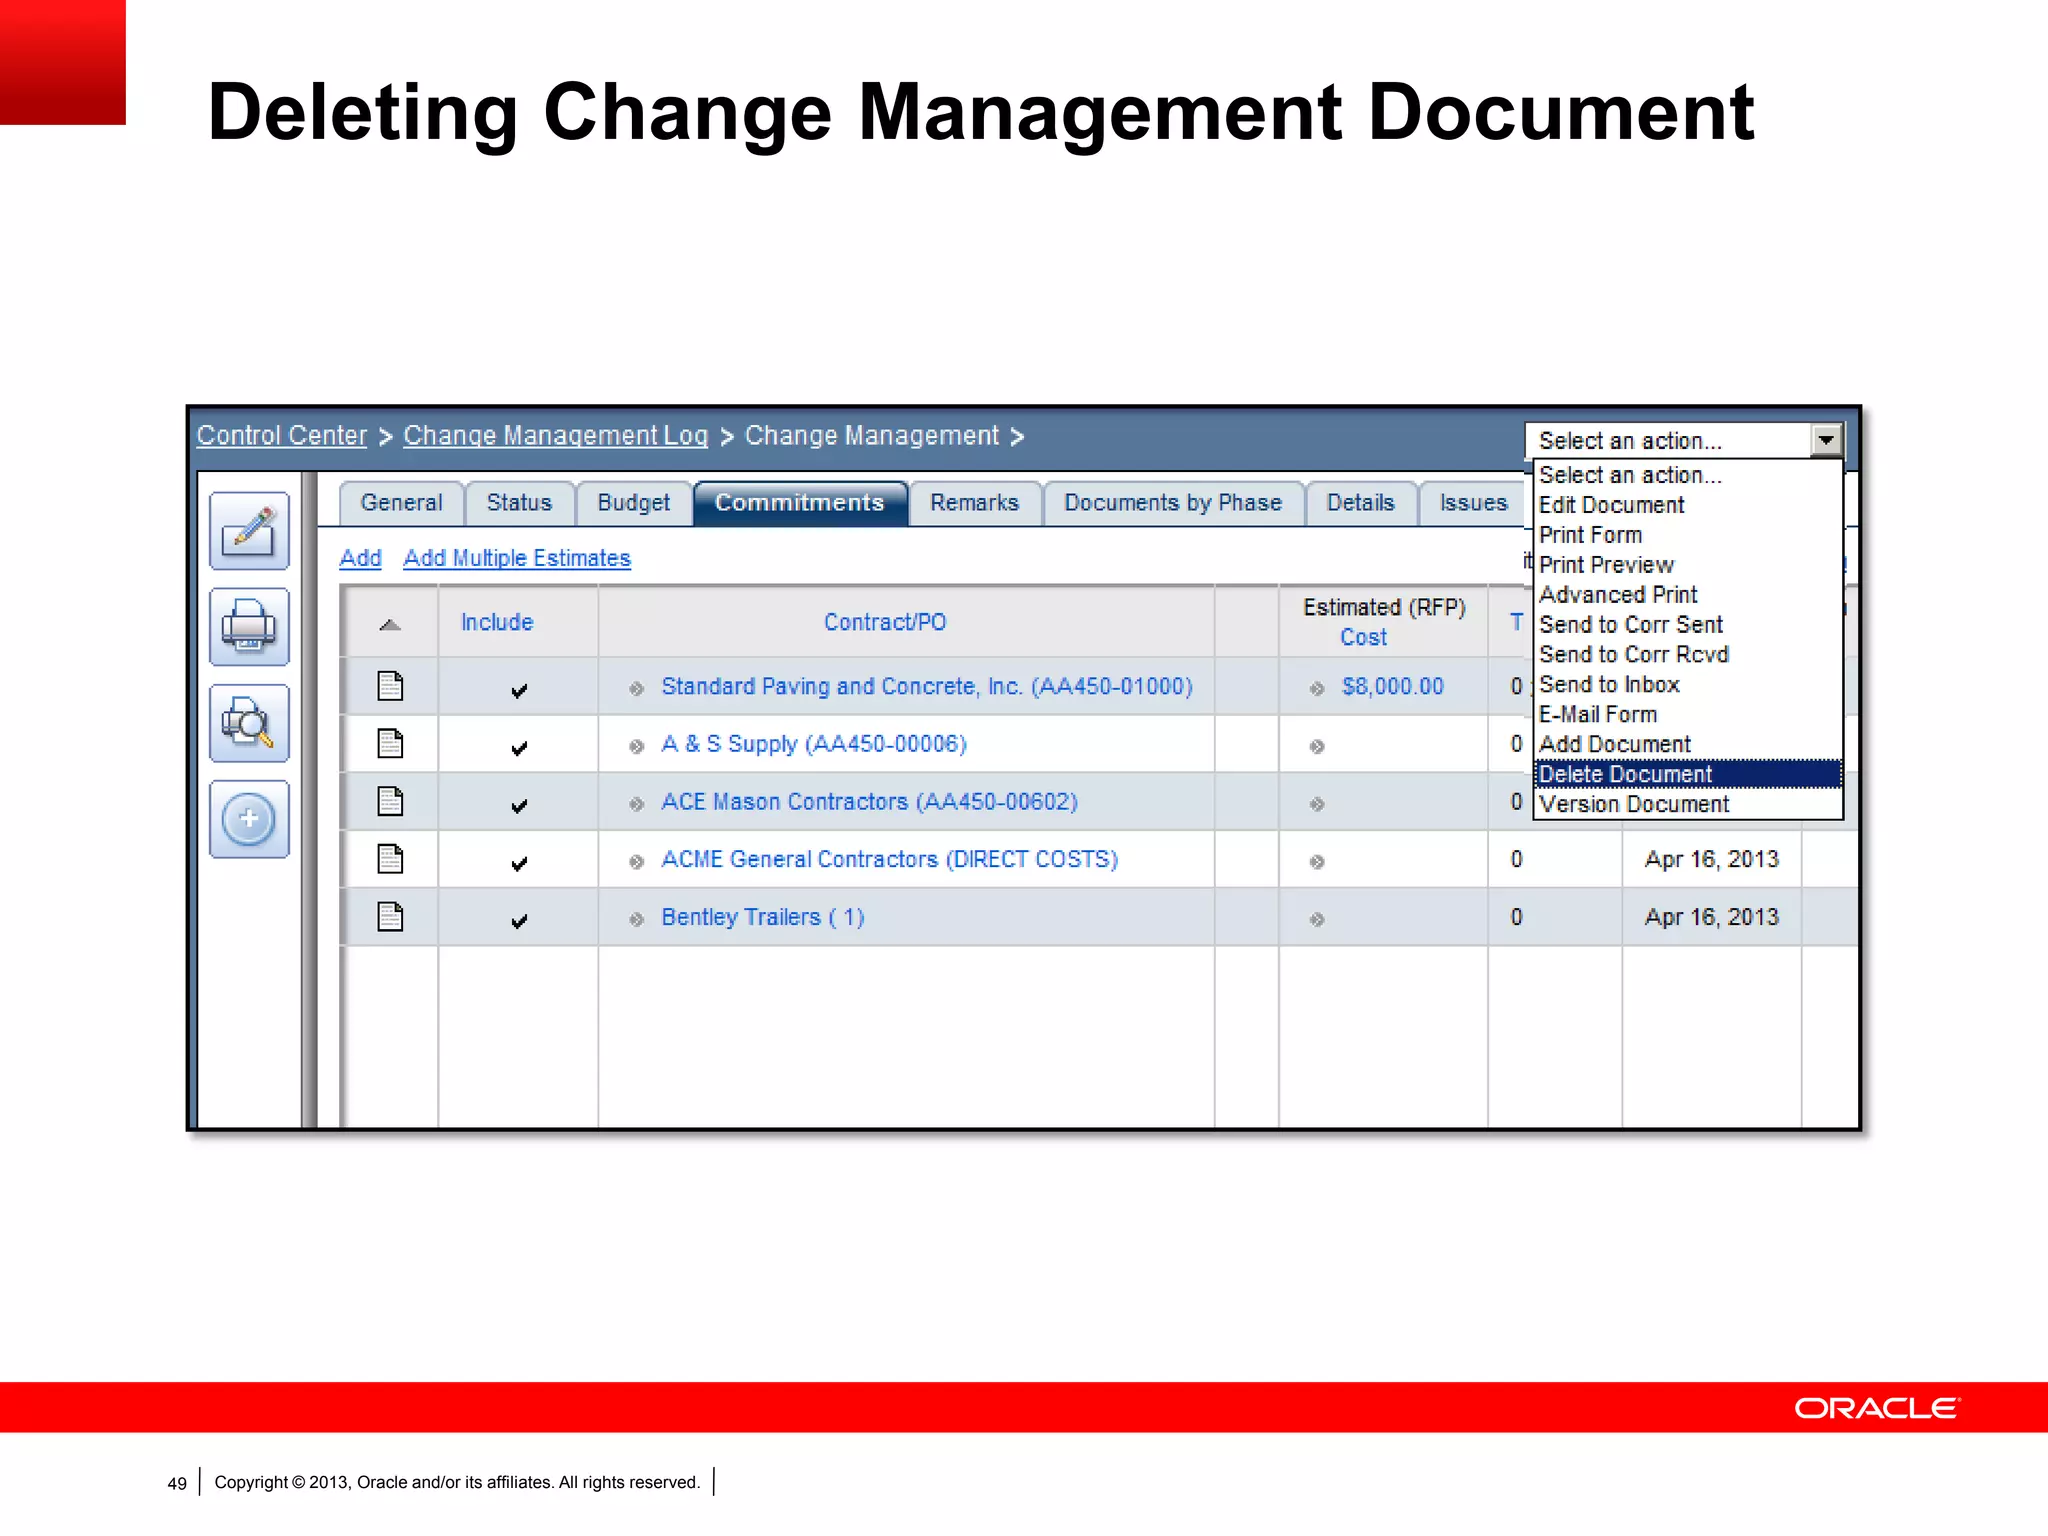This screenshot has width=2048, height=1536.
Task: Click bullet icon beside A & S Supply
Action: tap(636, 746)
